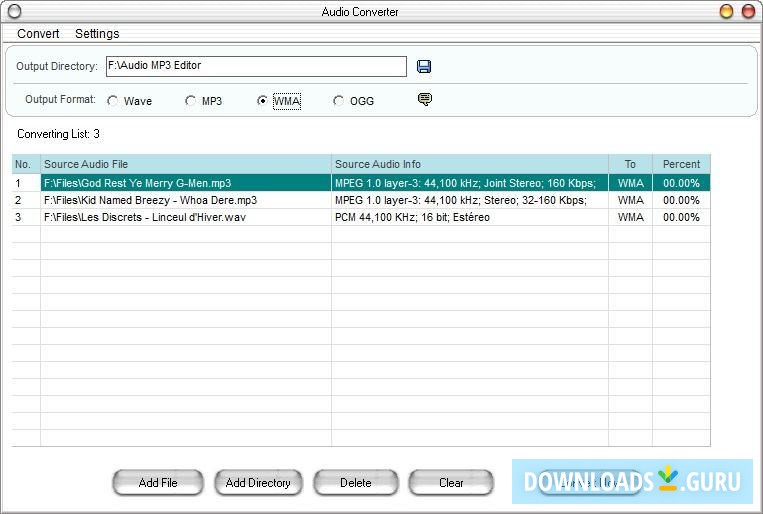Click WMA cell in row 3

630,217
